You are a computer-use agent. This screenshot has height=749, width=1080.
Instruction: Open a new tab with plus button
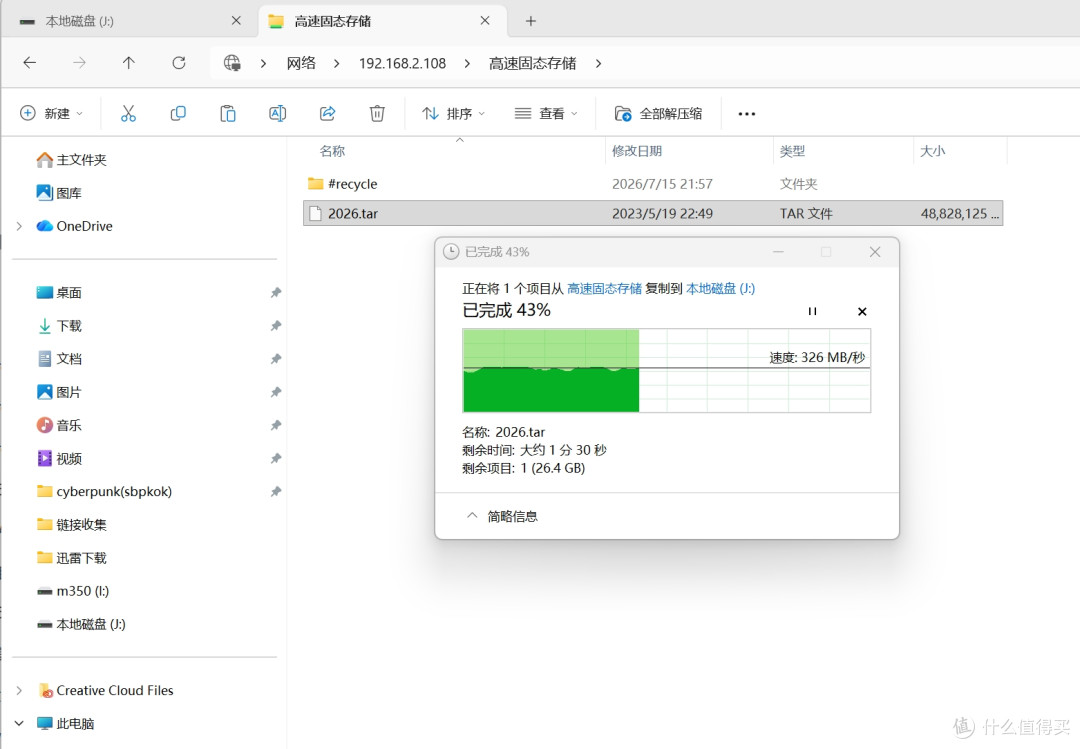(x=530, y=21)
